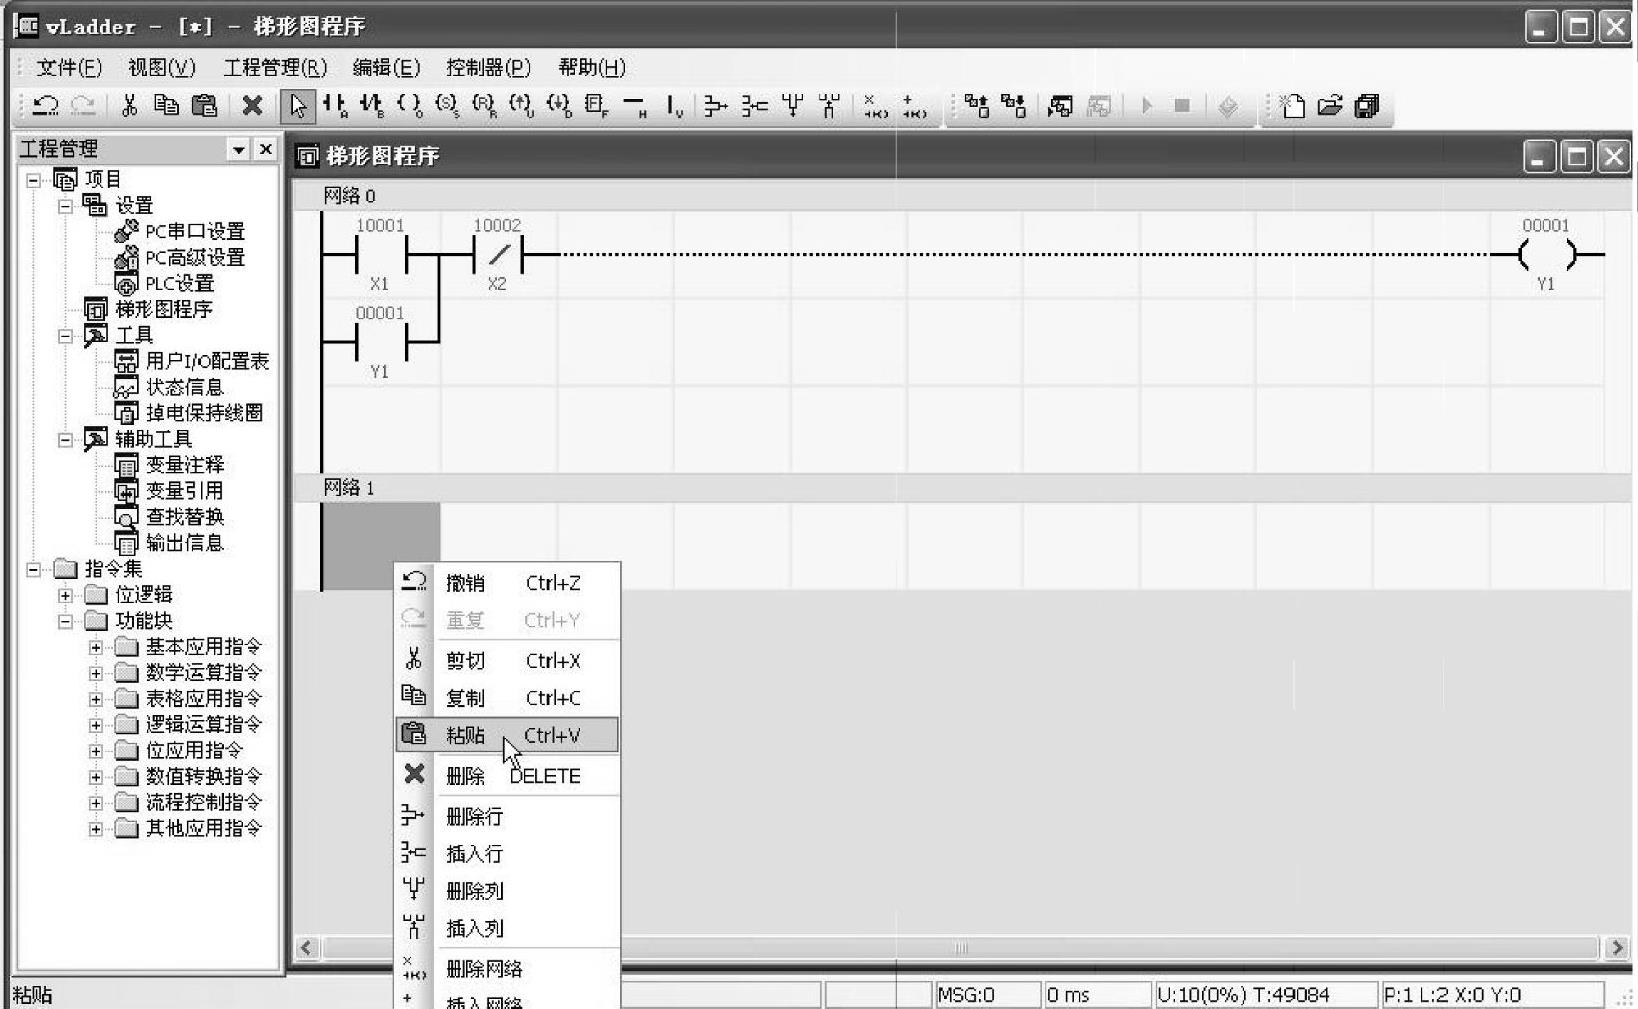Open PC串口设置 in the project tree
This screenshot has width=1638, height=1009.
coord(194,232)
